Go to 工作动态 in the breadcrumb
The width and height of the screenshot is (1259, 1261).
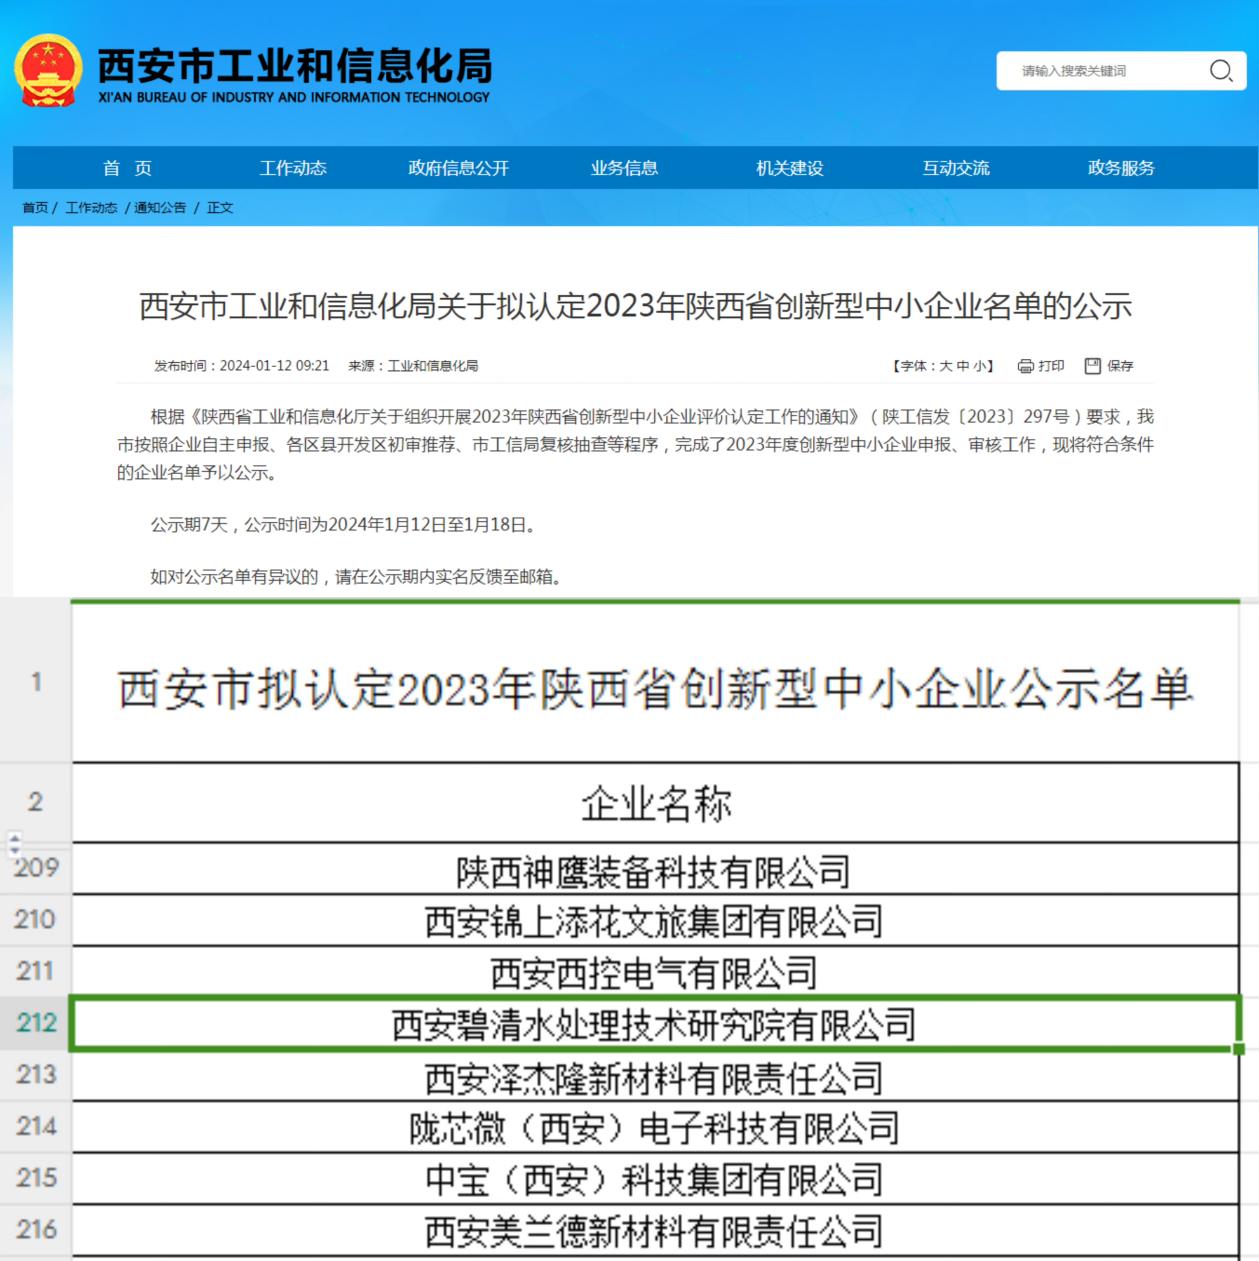[x=91, y=208]
